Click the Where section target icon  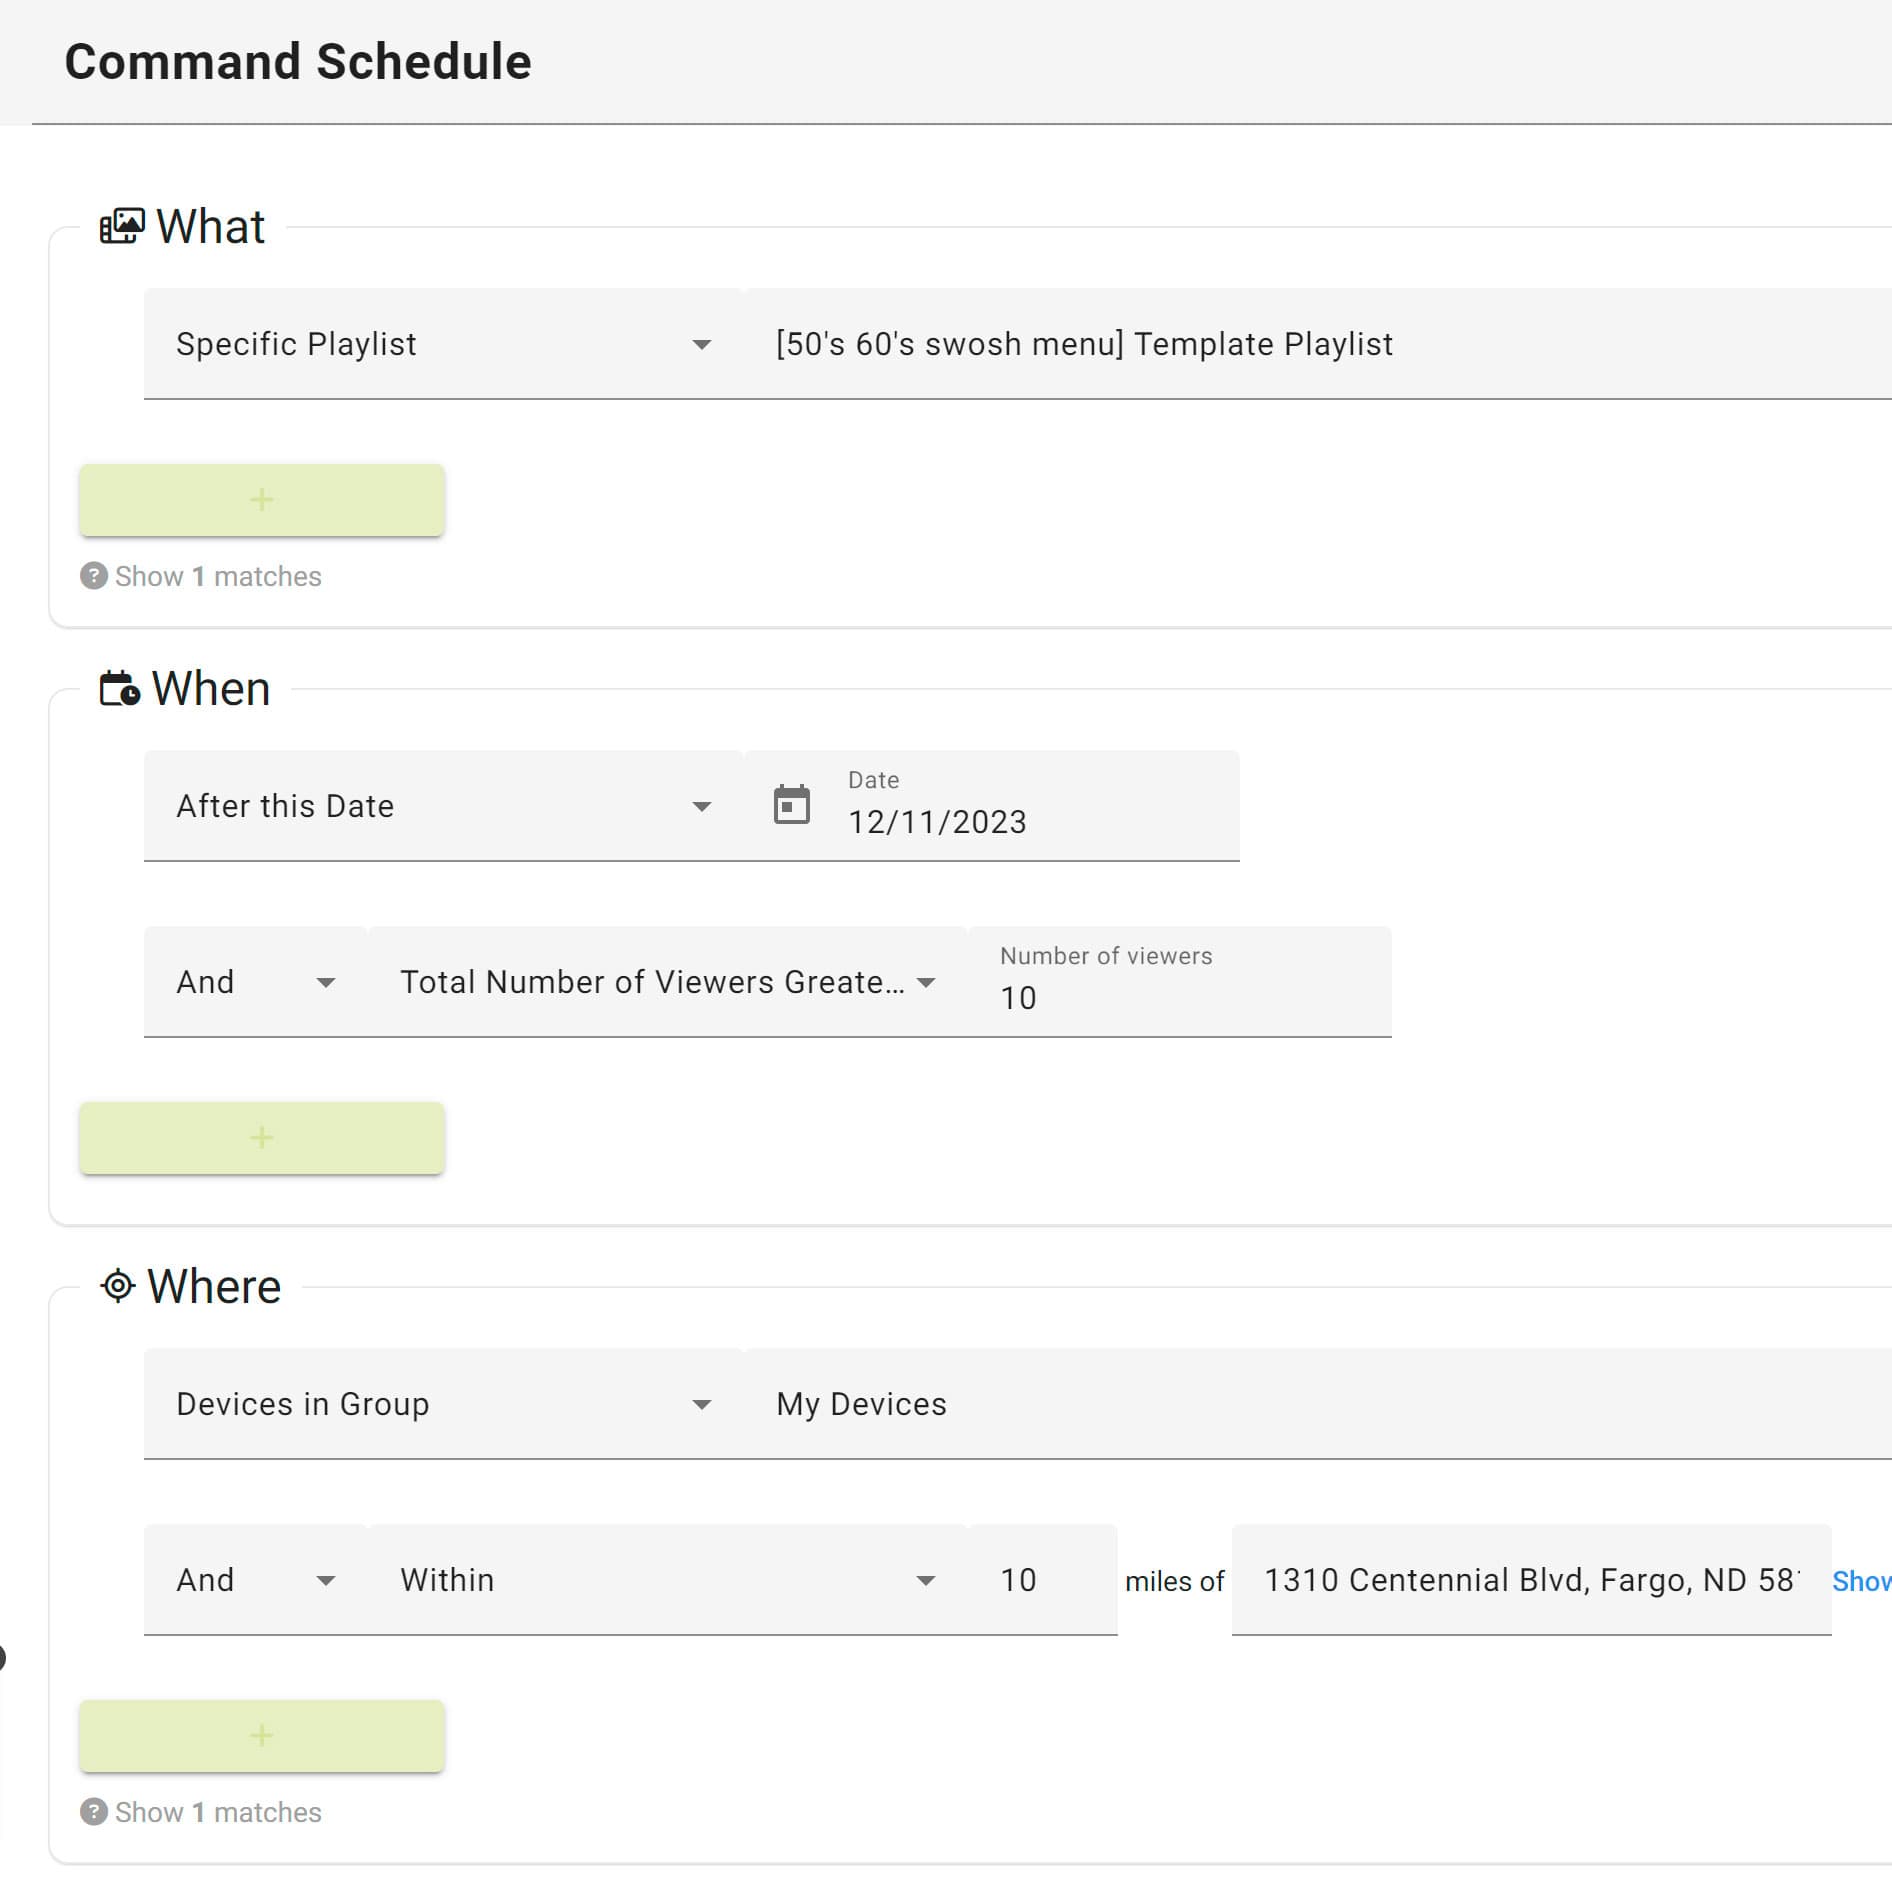click(x=118, y=1286)
